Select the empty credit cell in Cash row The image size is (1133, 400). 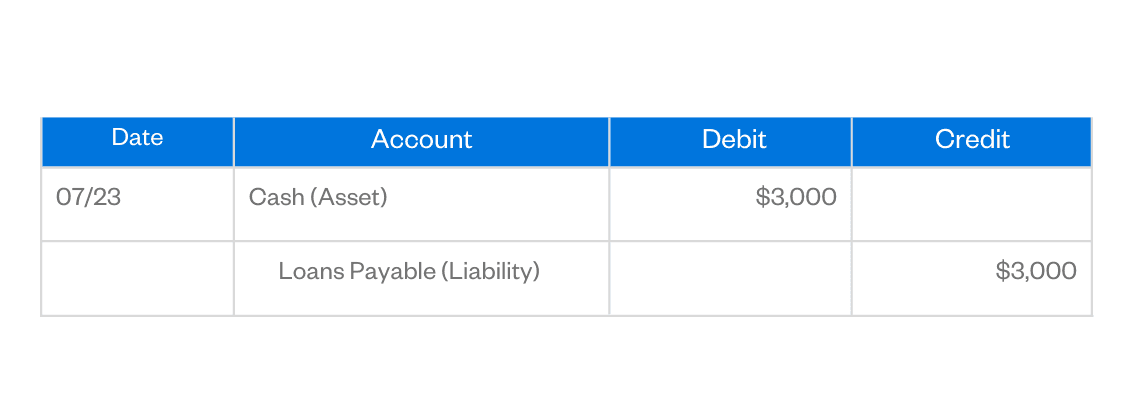pos(971,204)
